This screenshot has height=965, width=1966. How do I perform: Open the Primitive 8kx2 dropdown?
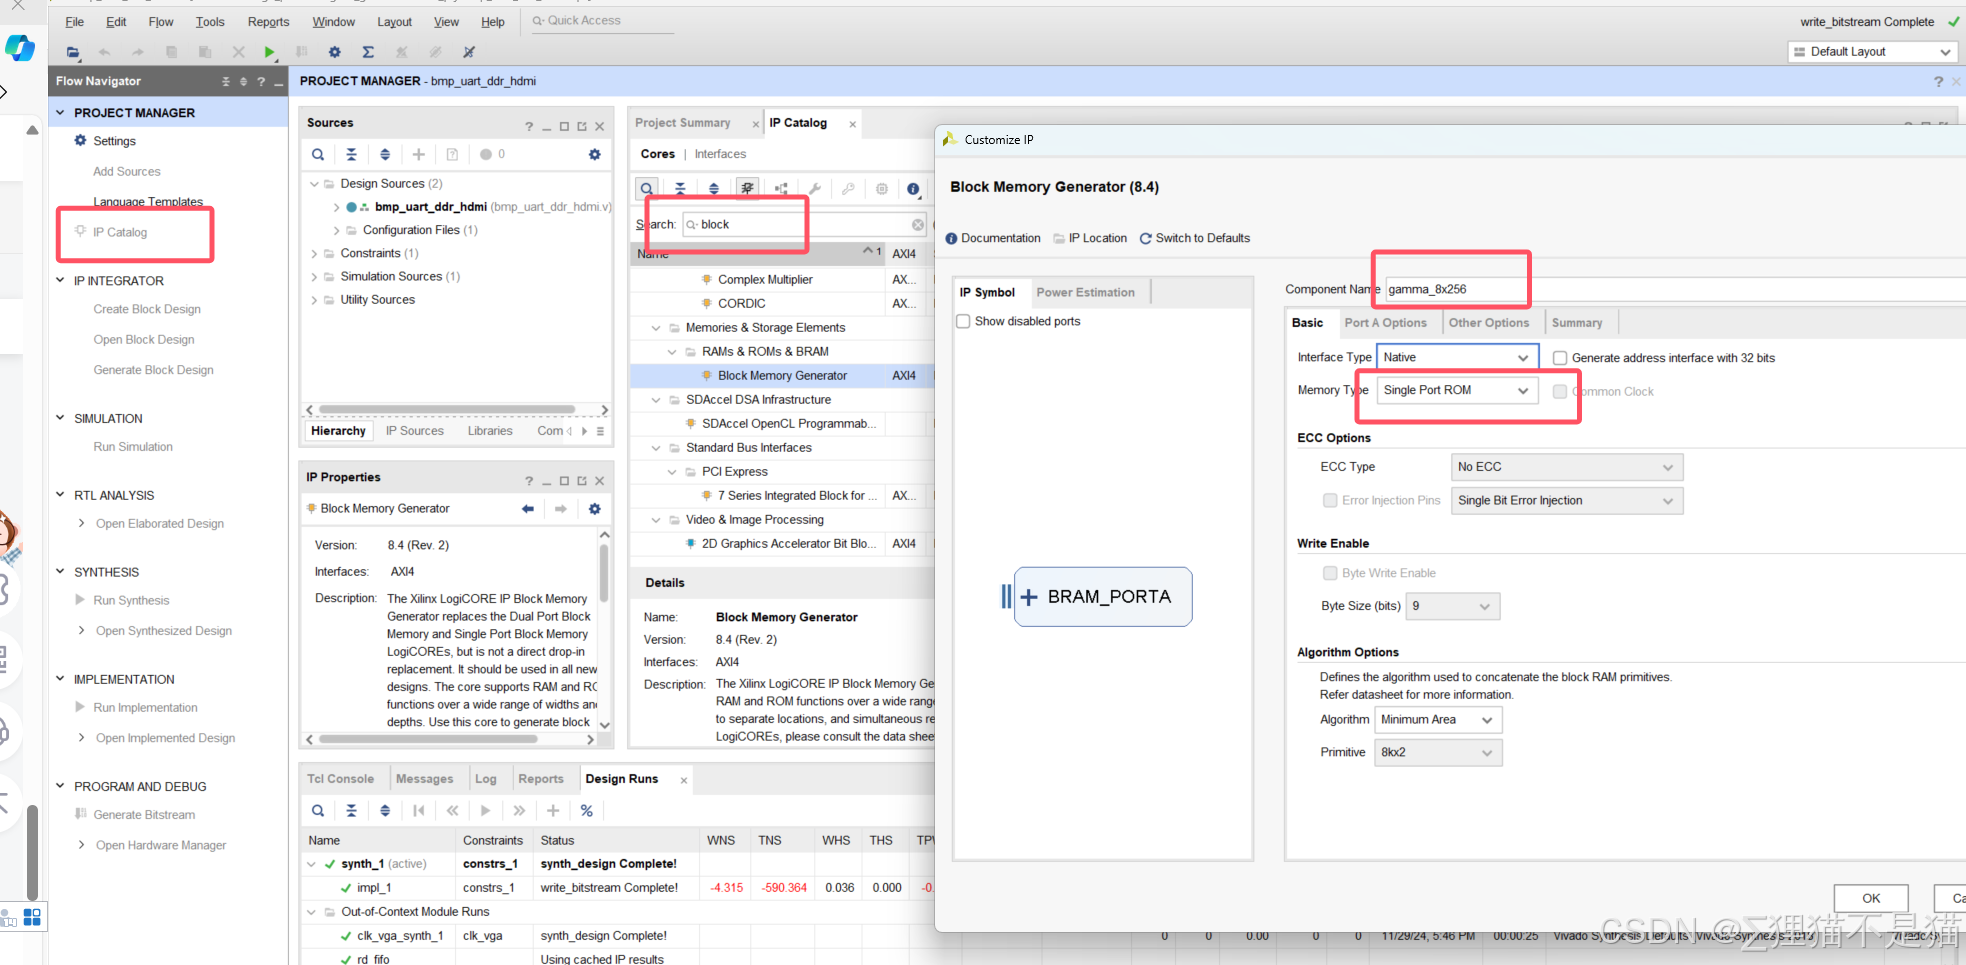pos(1438,753)
